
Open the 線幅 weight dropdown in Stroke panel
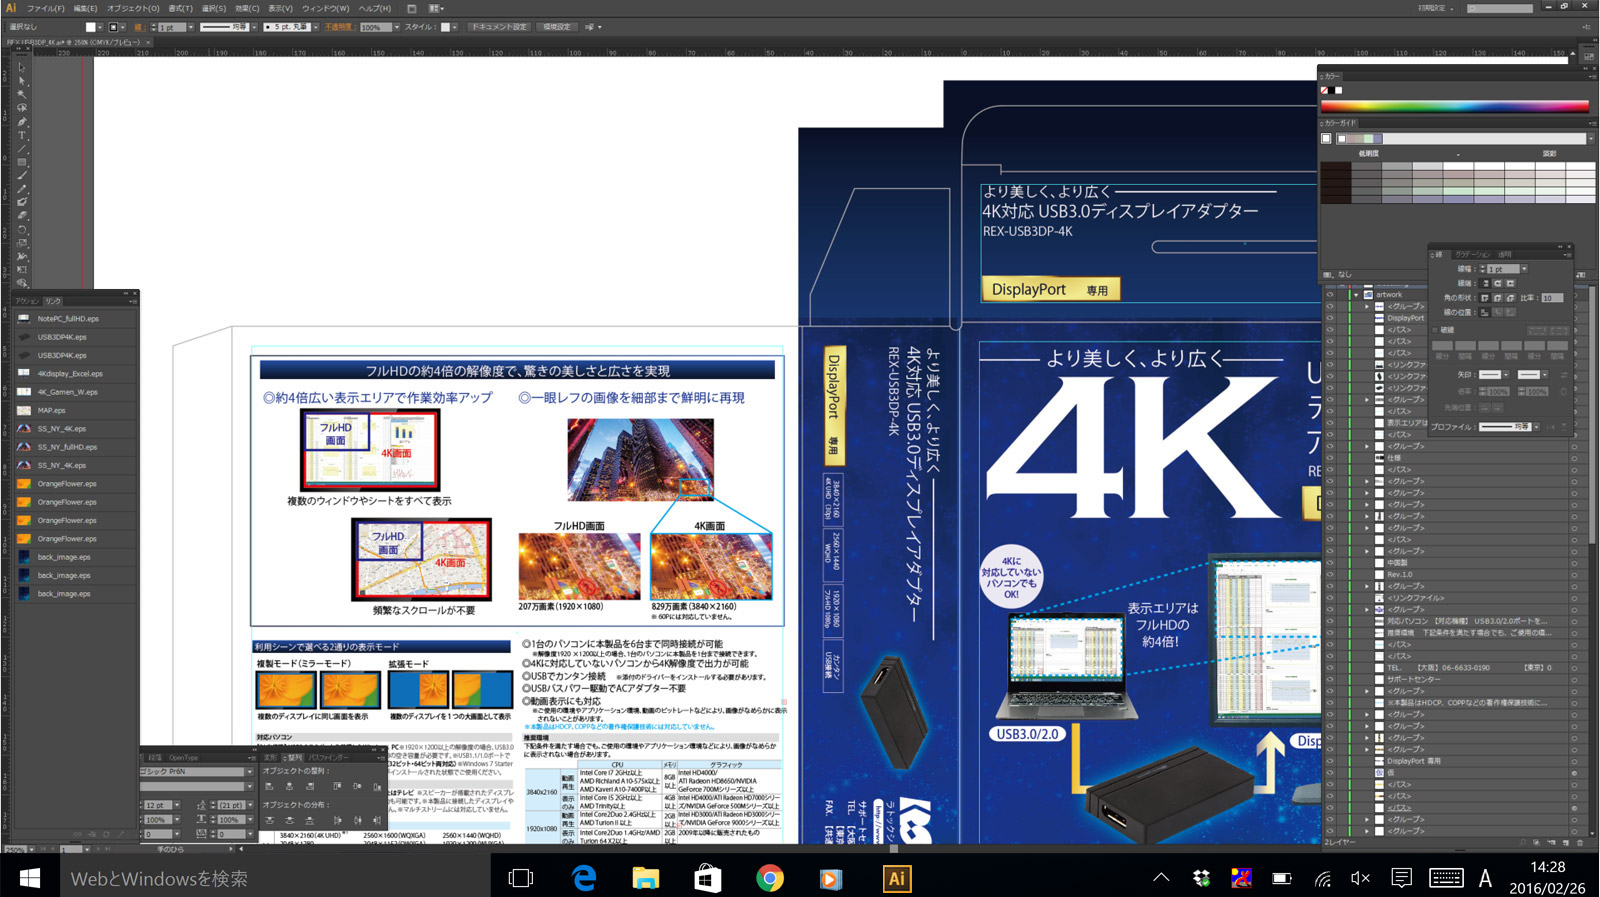tap(1524, 269)
